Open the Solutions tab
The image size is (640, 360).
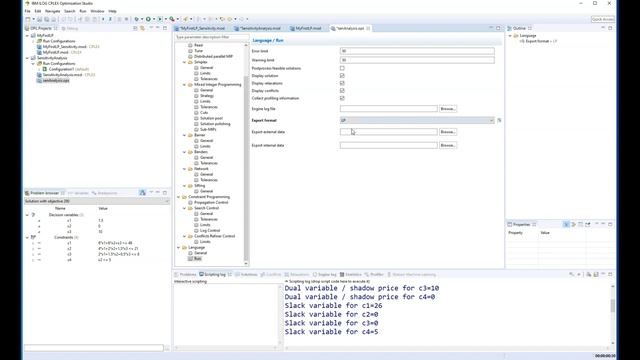click(248, 274)
